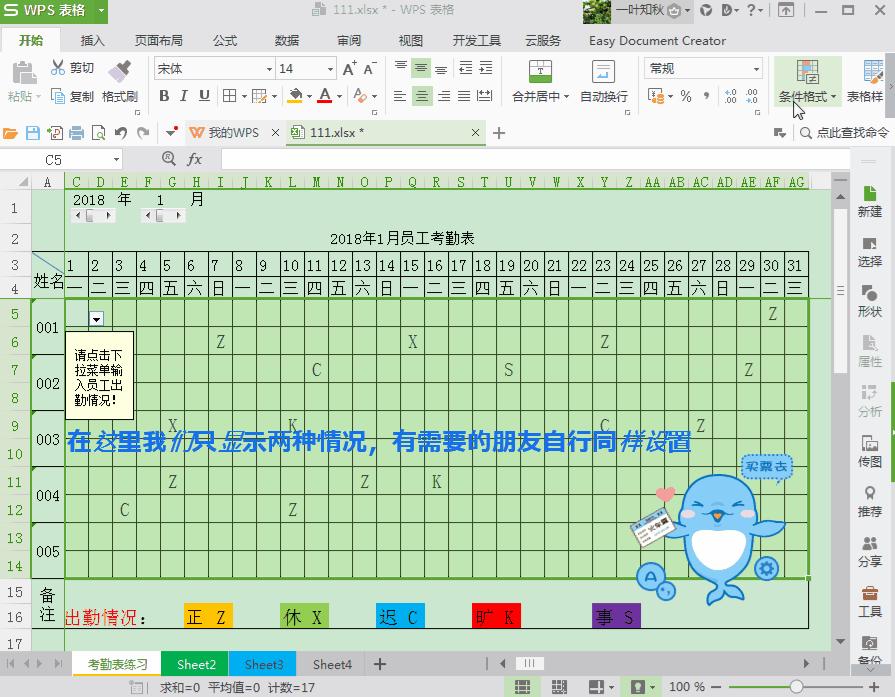The image size is (895, 697).
Task: Toggle Italic formatting
Action: point(184,95)
